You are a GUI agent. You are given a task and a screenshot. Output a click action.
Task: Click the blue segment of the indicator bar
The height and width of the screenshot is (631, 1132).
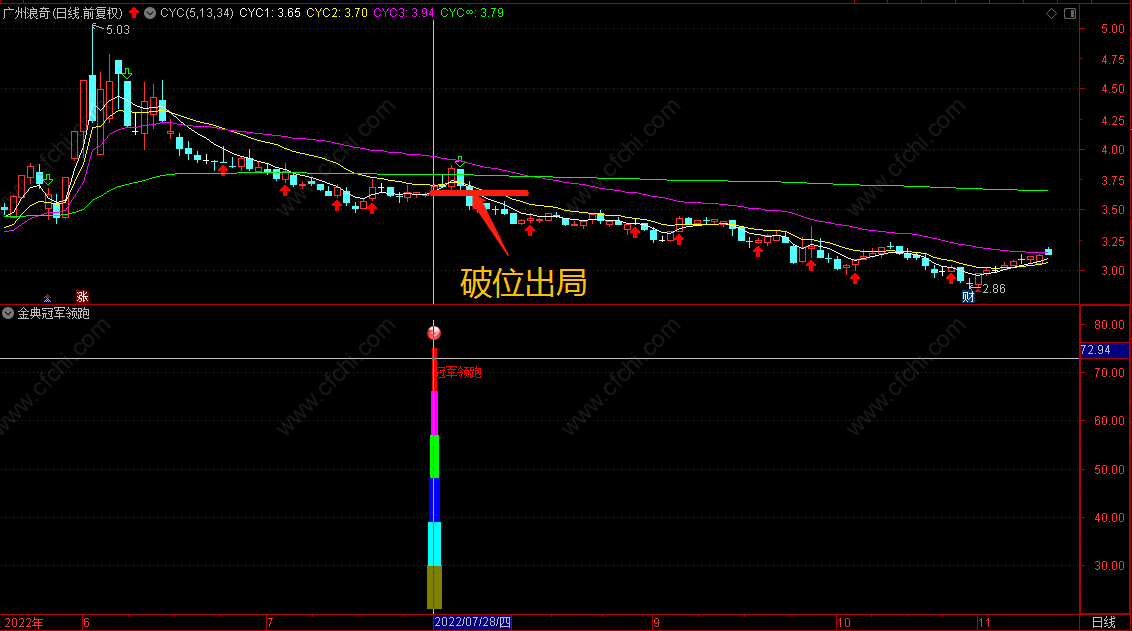click(x=435, y=500)
